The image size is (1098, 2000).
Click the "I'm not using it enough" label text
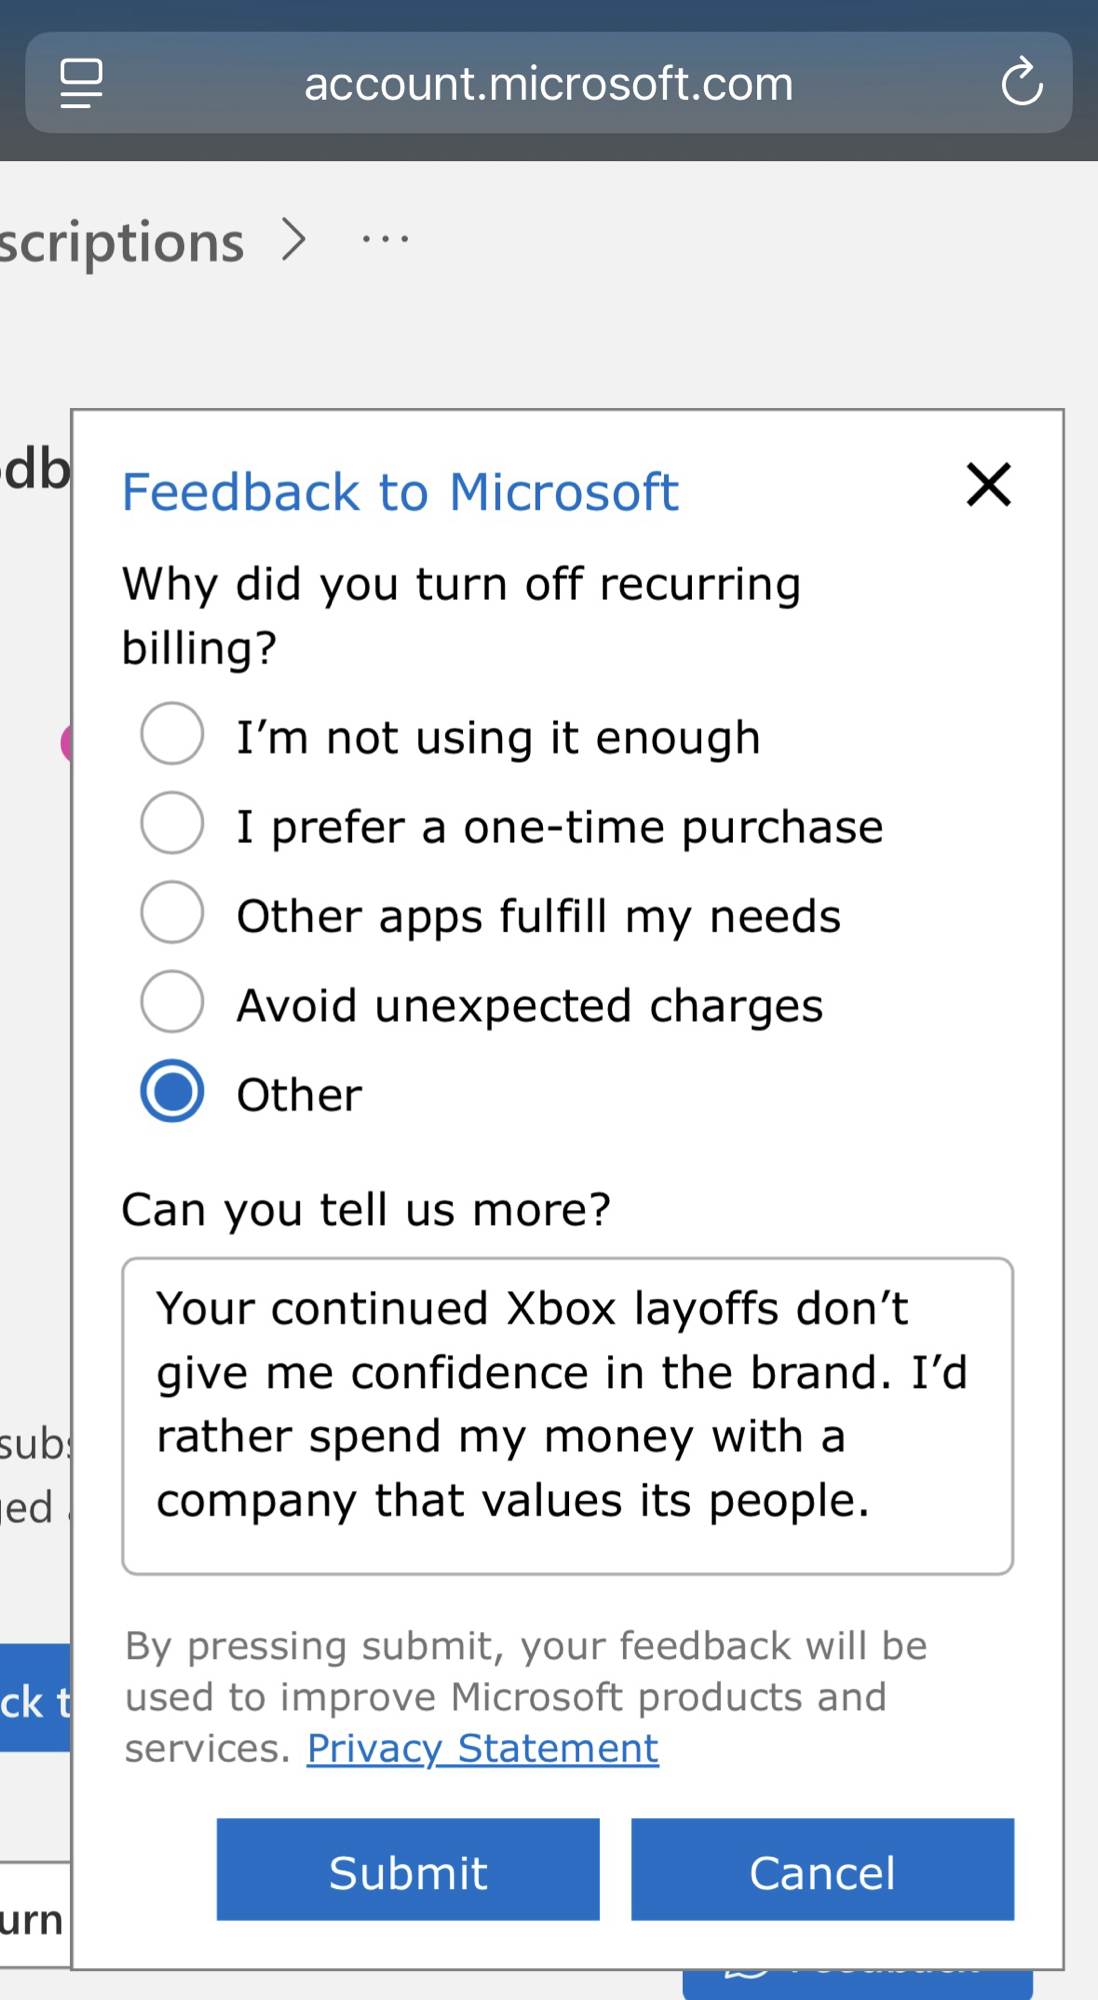click(x=498, y=738)
